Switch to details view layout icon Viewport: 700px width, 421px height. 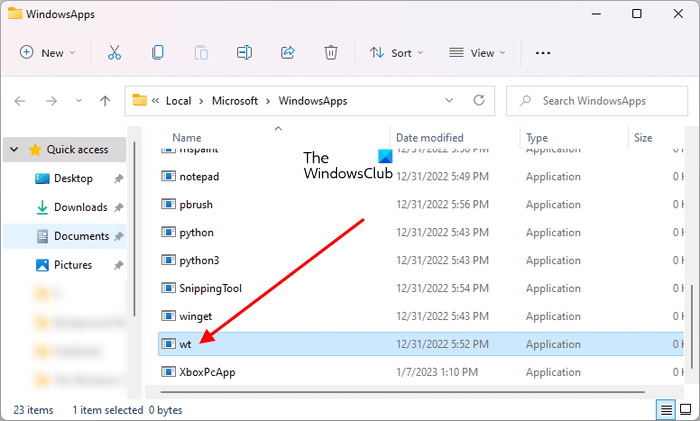666,409
